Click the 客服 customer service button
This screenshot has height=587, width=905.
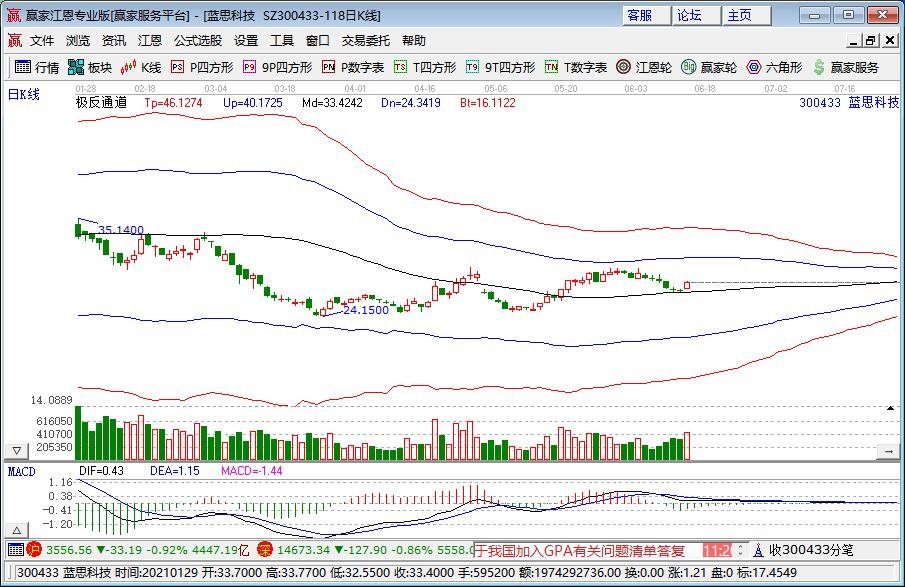(x=646, y=16)
